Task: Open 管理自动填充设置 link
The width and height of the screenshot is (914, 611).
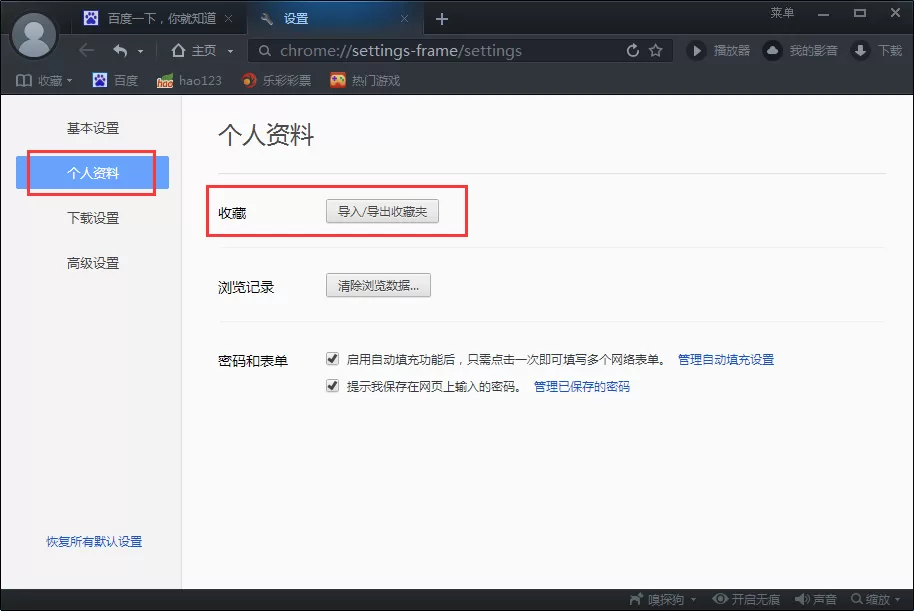Action: point(726,360)
